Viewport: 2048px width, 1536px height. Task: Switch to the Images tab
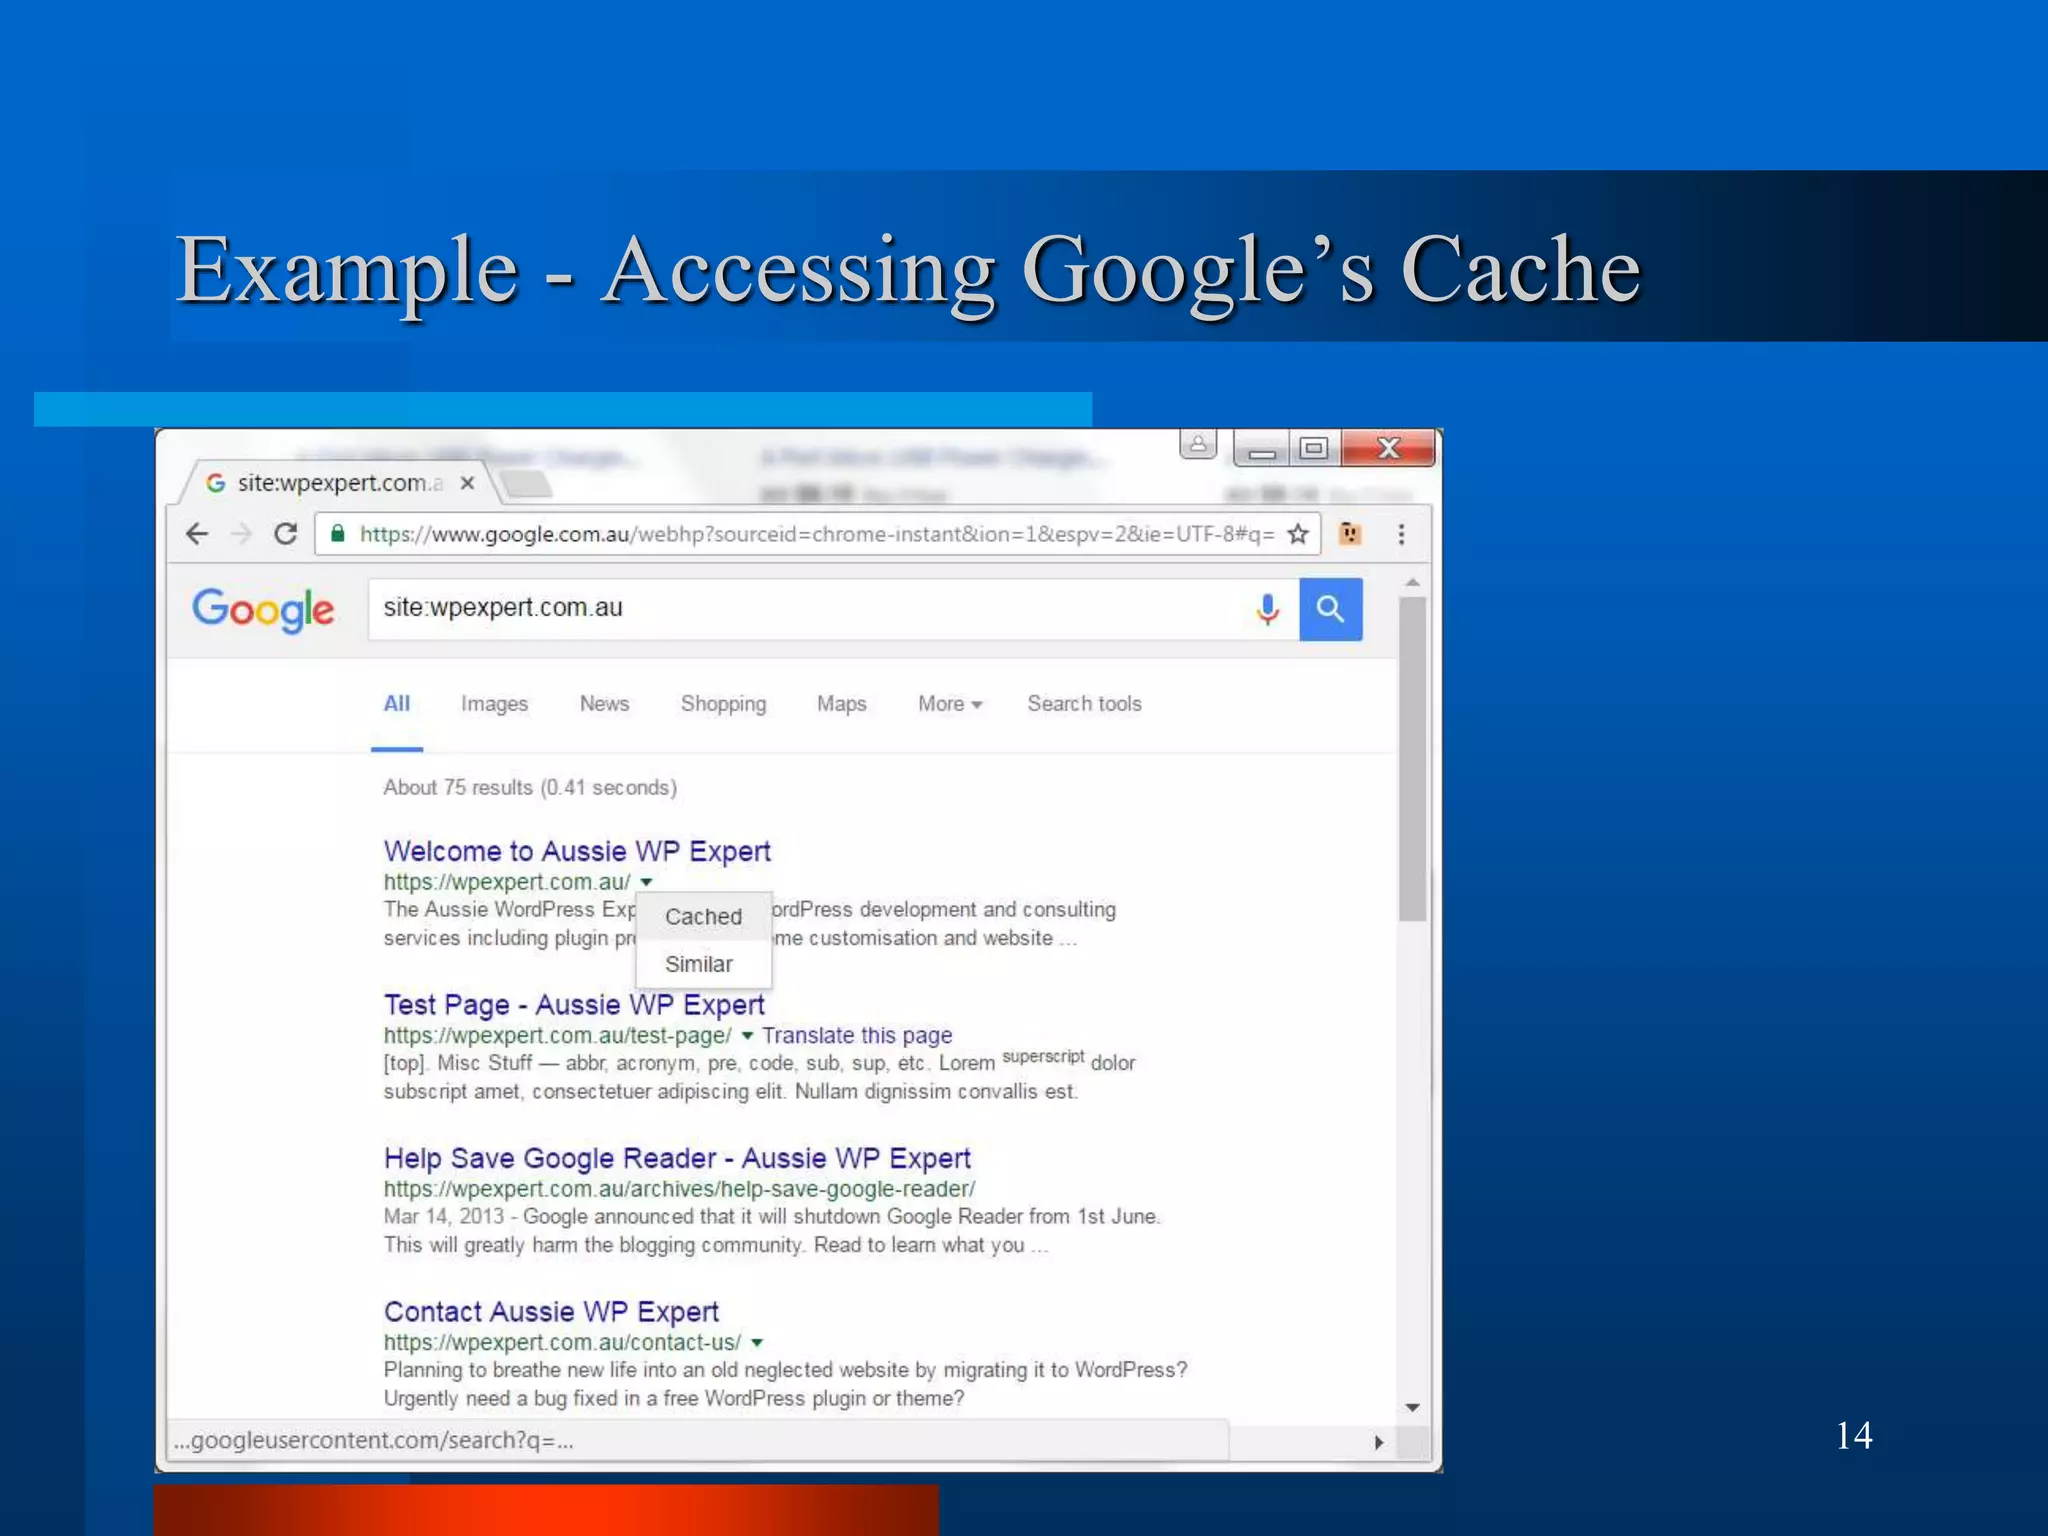[494, 704]
